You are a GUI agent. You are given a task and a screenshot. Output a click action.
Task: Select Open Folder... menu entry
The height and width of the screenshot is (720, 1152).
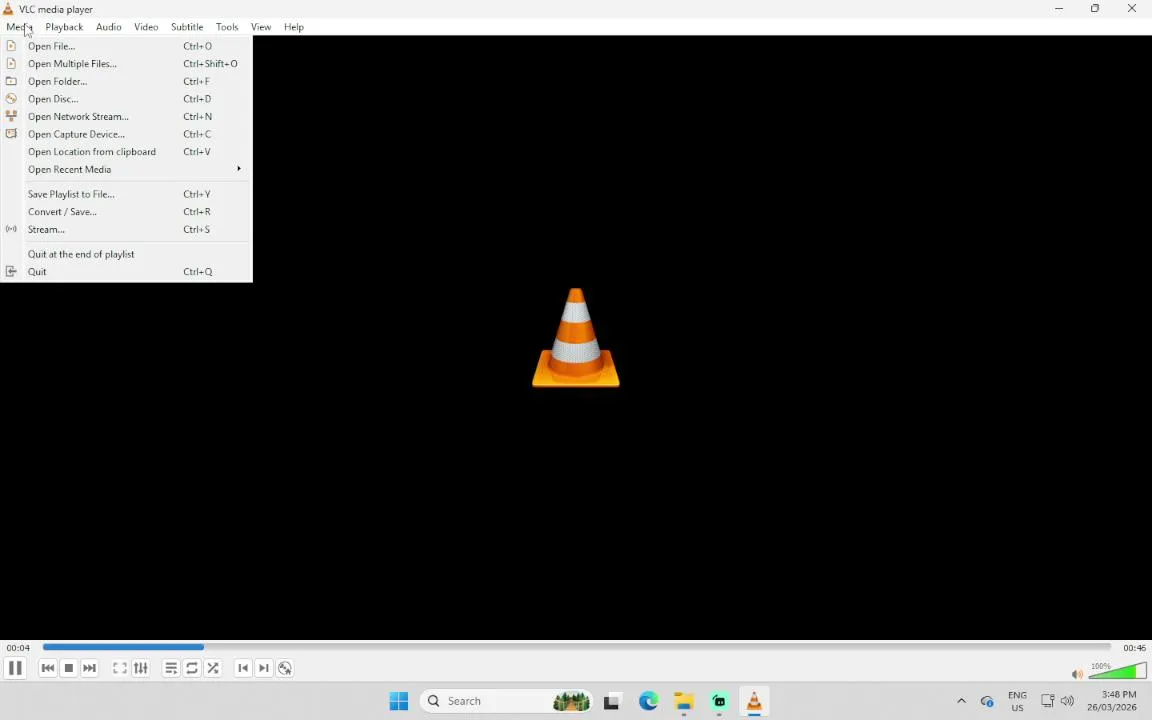pyautogui.click(x=126, y=82)
